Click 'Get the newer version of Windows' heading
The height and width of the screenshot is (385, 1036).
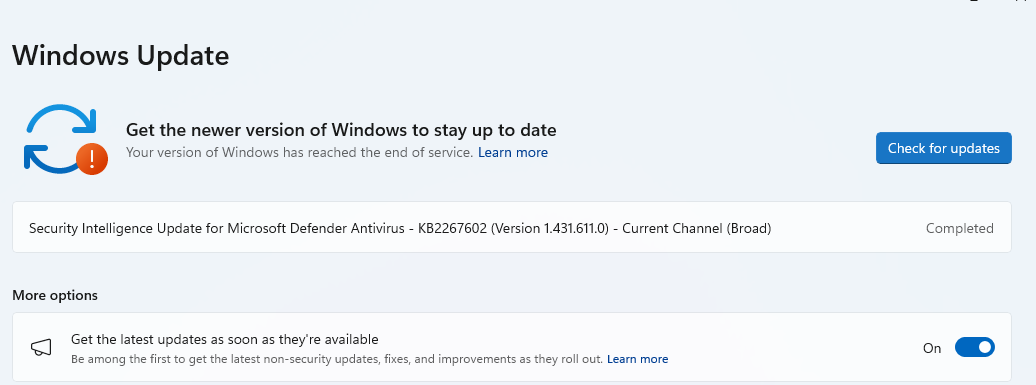pos(341,129)
